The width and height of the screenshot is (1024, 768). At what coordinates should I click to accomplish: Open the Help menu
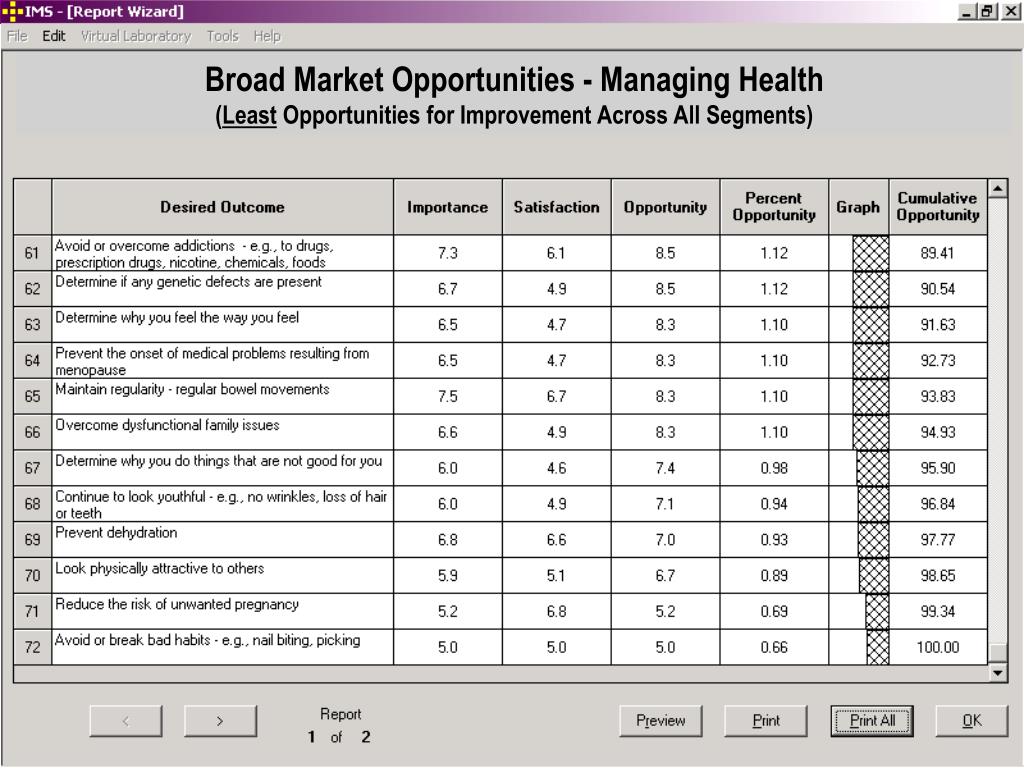coord(266,36)
